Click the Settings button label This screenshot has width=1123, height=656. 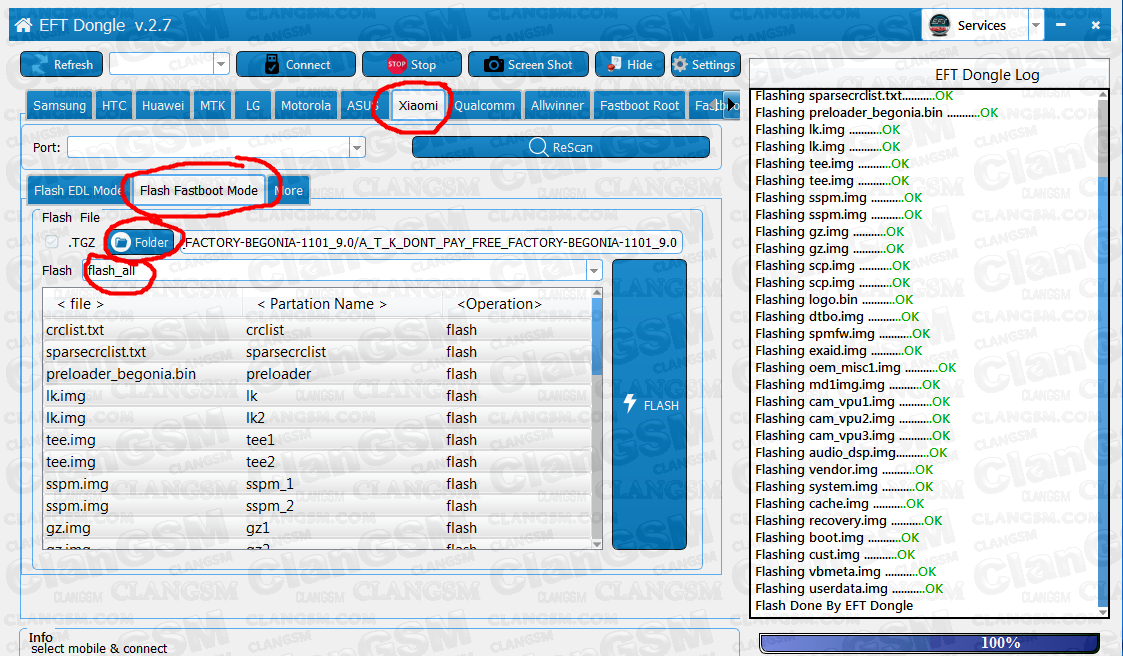point(713,64)
